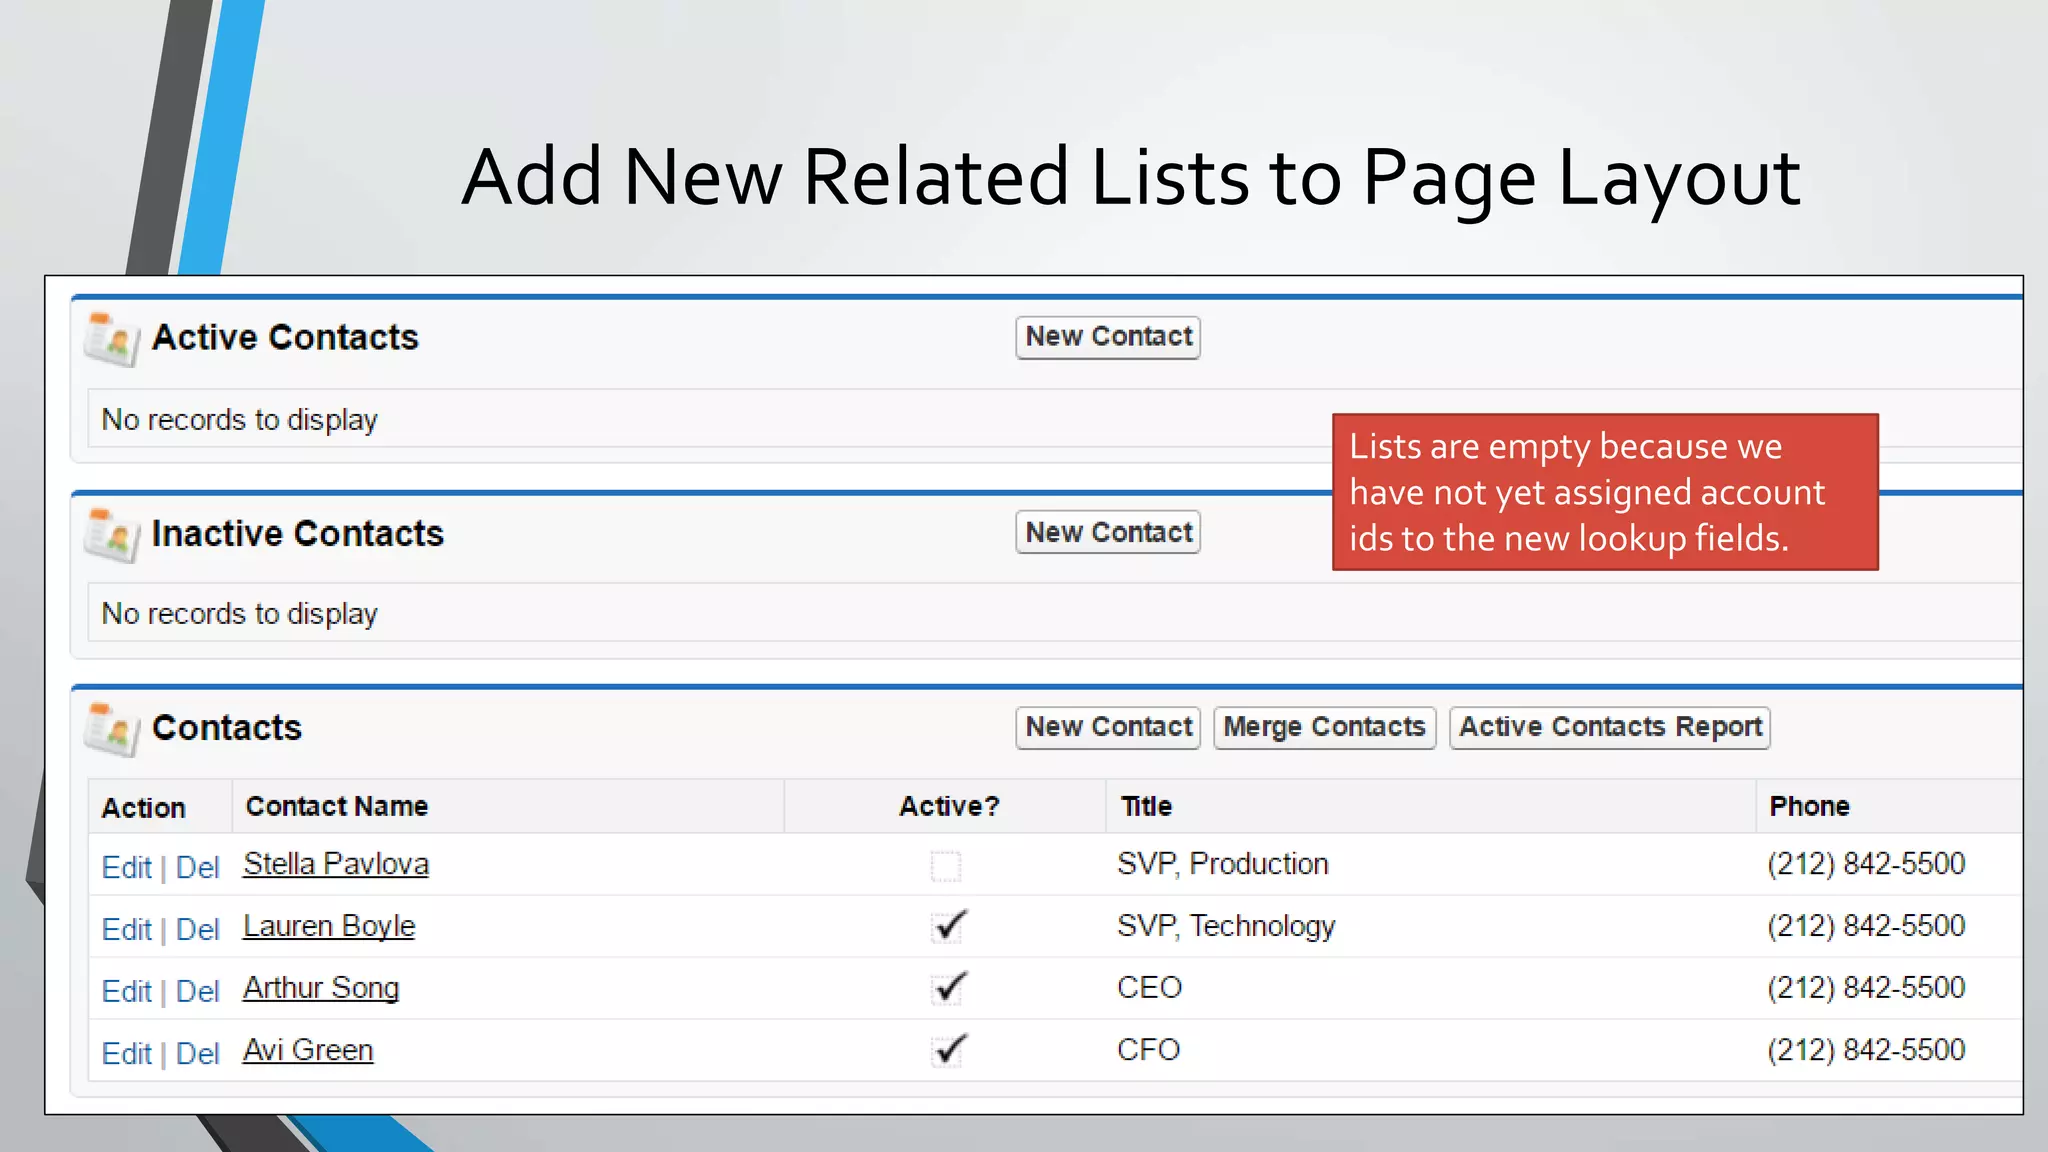Click the Title column header

click(1146, 806)
